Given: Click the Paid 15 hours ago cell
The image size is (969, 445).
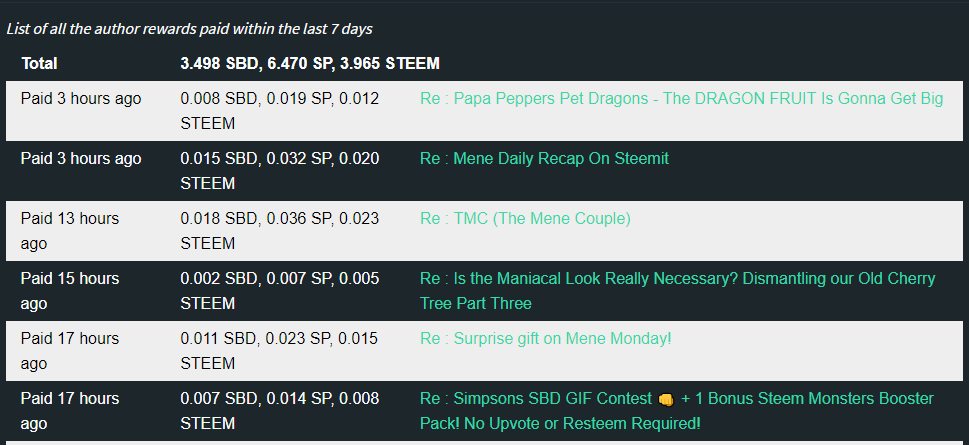Looking at the screenshot, I should 70,291.
